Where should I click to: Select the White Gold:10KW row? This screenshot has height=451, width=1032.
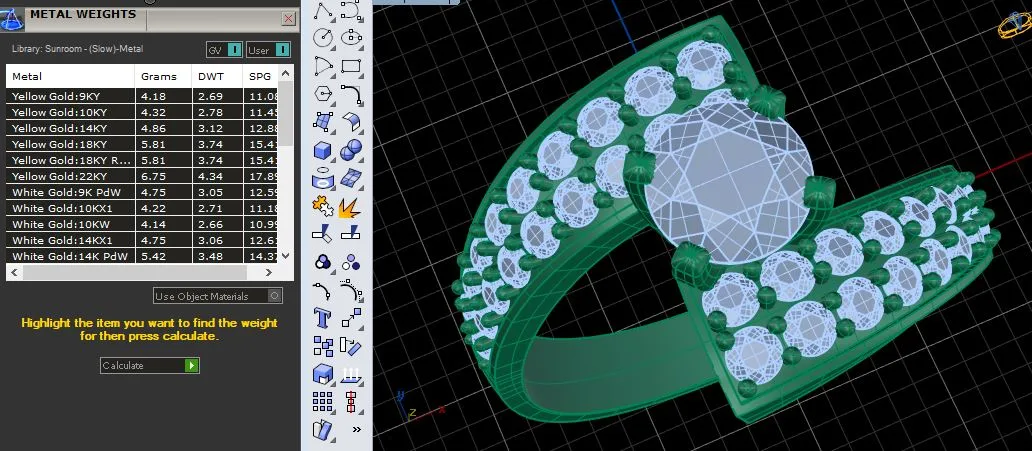[142, 225]
